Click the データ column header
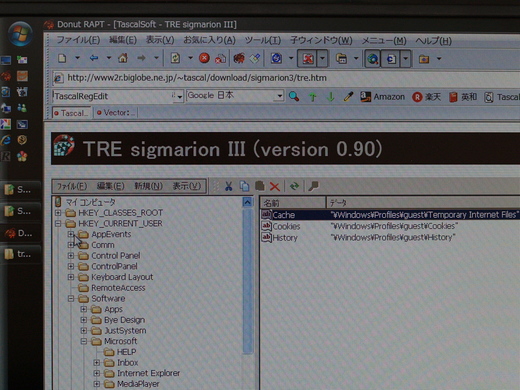The height and width of the screenshot is (390, 520). pos(423,203)
